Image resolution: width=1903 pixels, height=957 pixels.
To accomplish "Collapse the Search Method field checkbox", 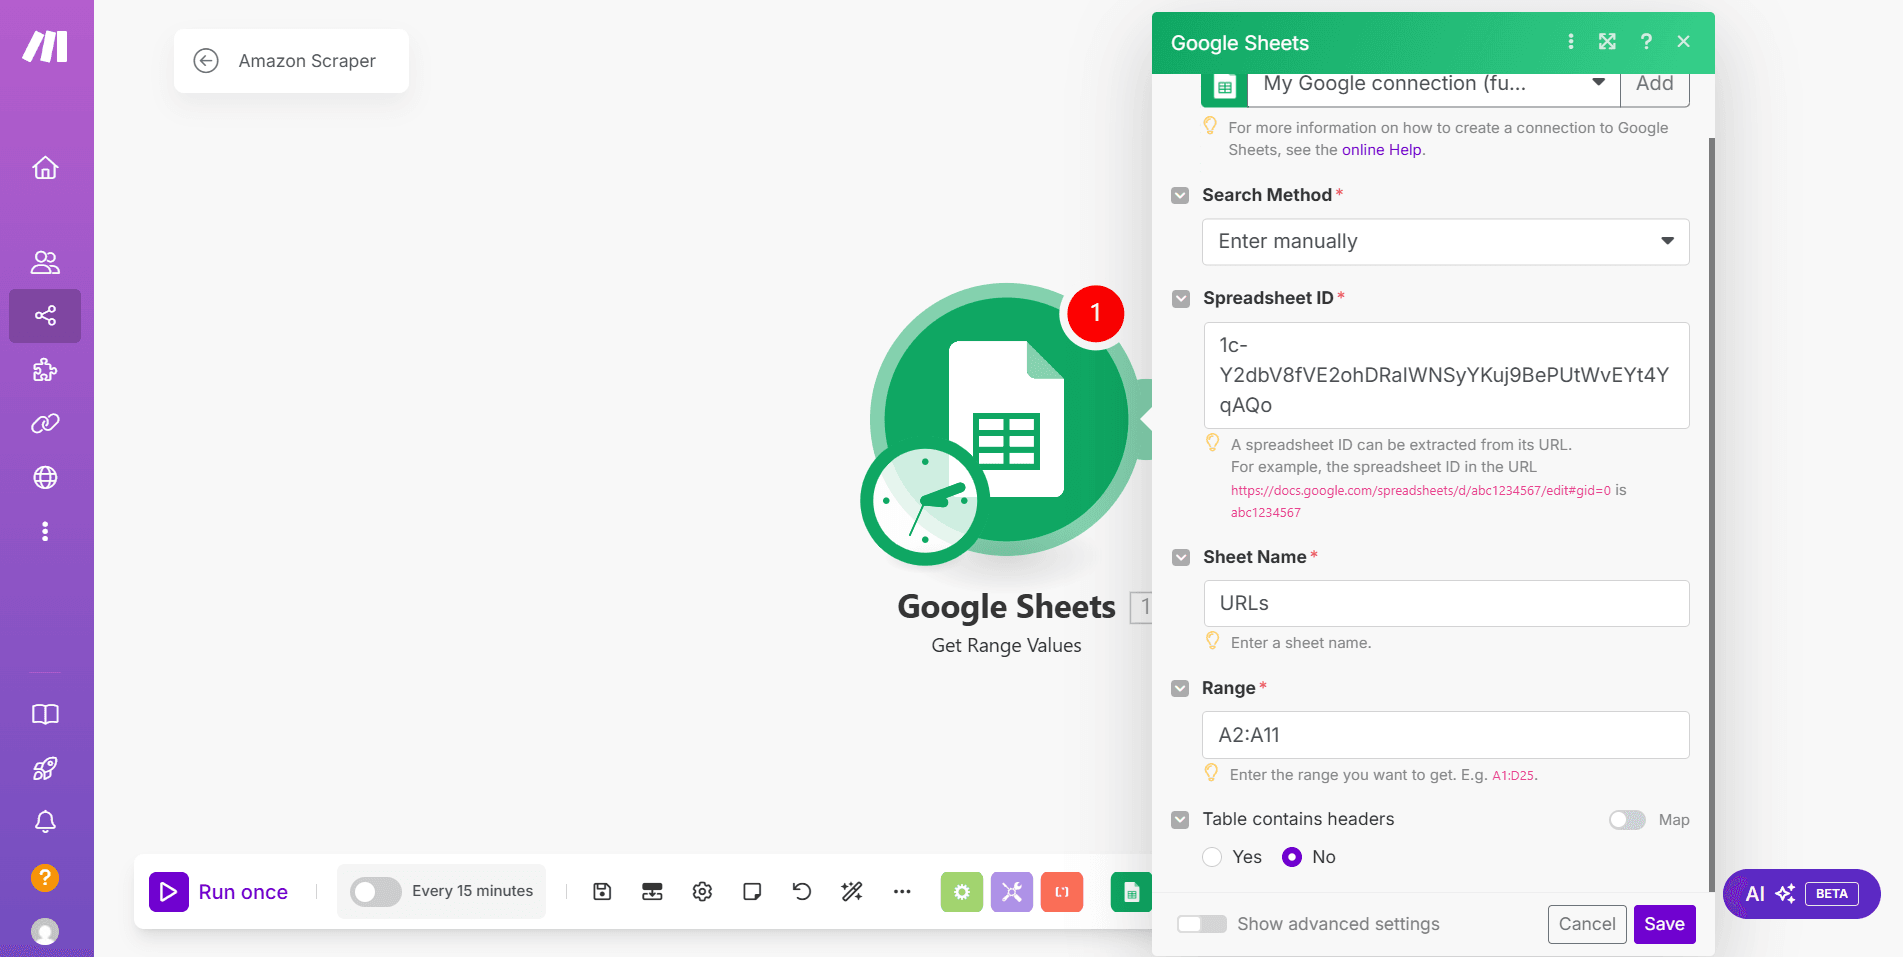I will (1180, 195).
